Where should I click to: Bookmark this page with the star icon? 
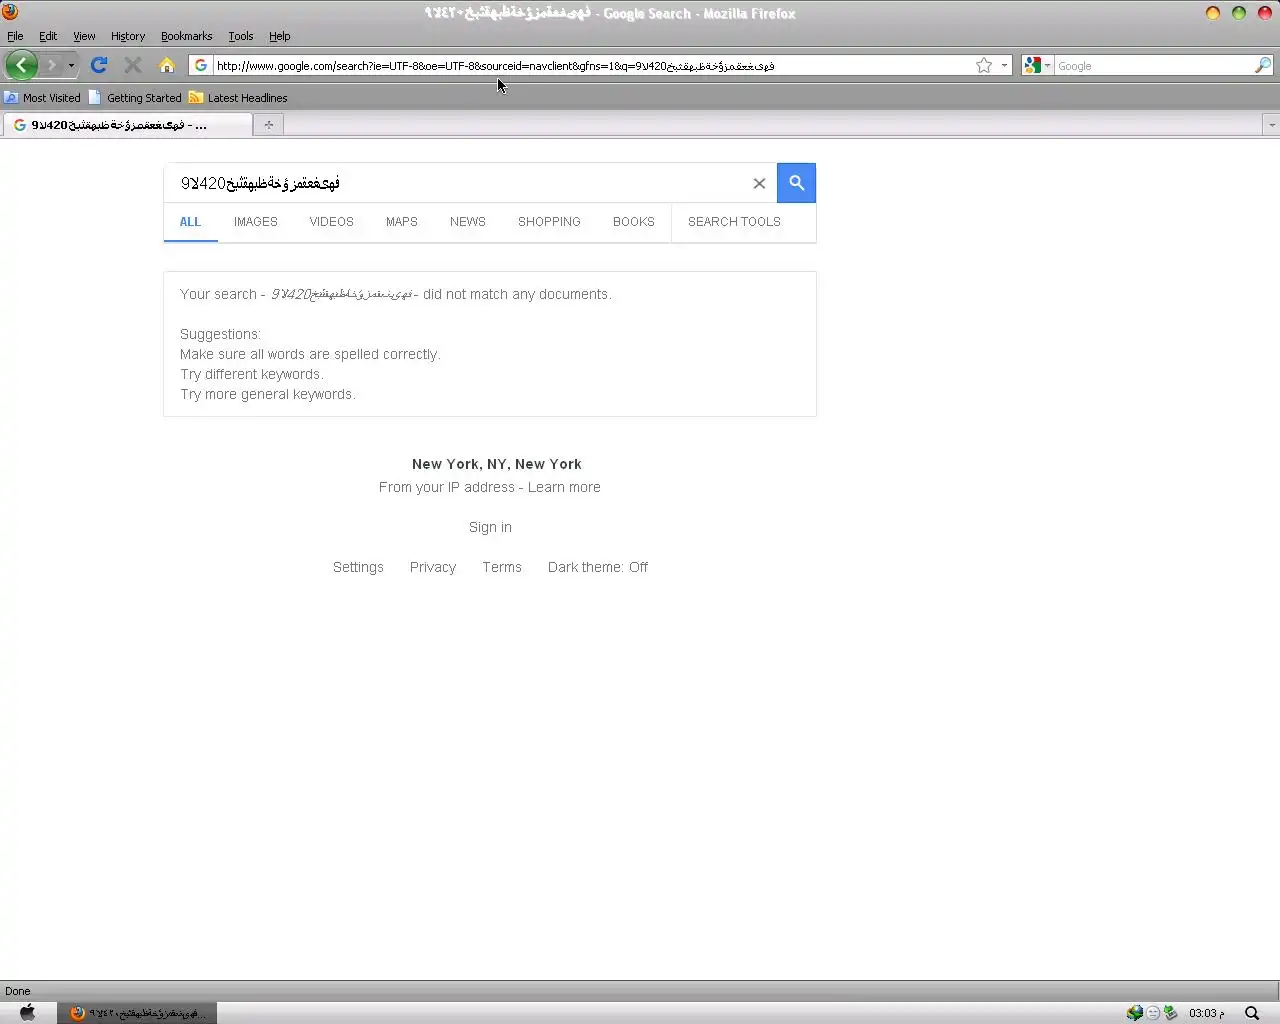point(984,65)
